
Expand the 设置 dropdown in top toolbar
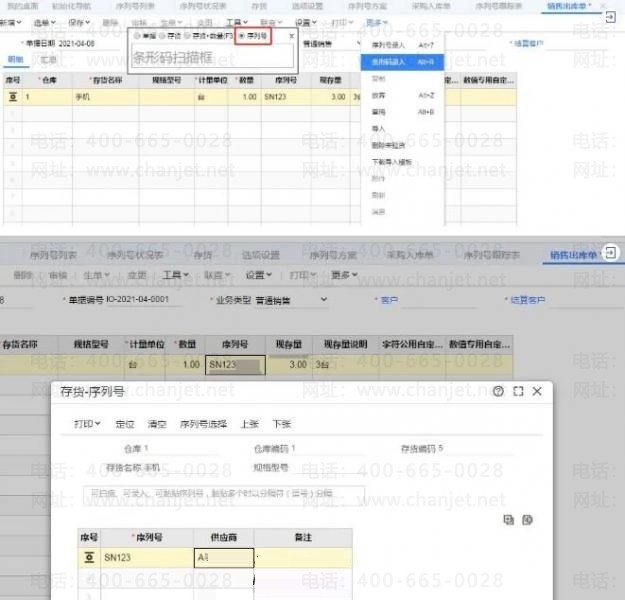(306, 22)
